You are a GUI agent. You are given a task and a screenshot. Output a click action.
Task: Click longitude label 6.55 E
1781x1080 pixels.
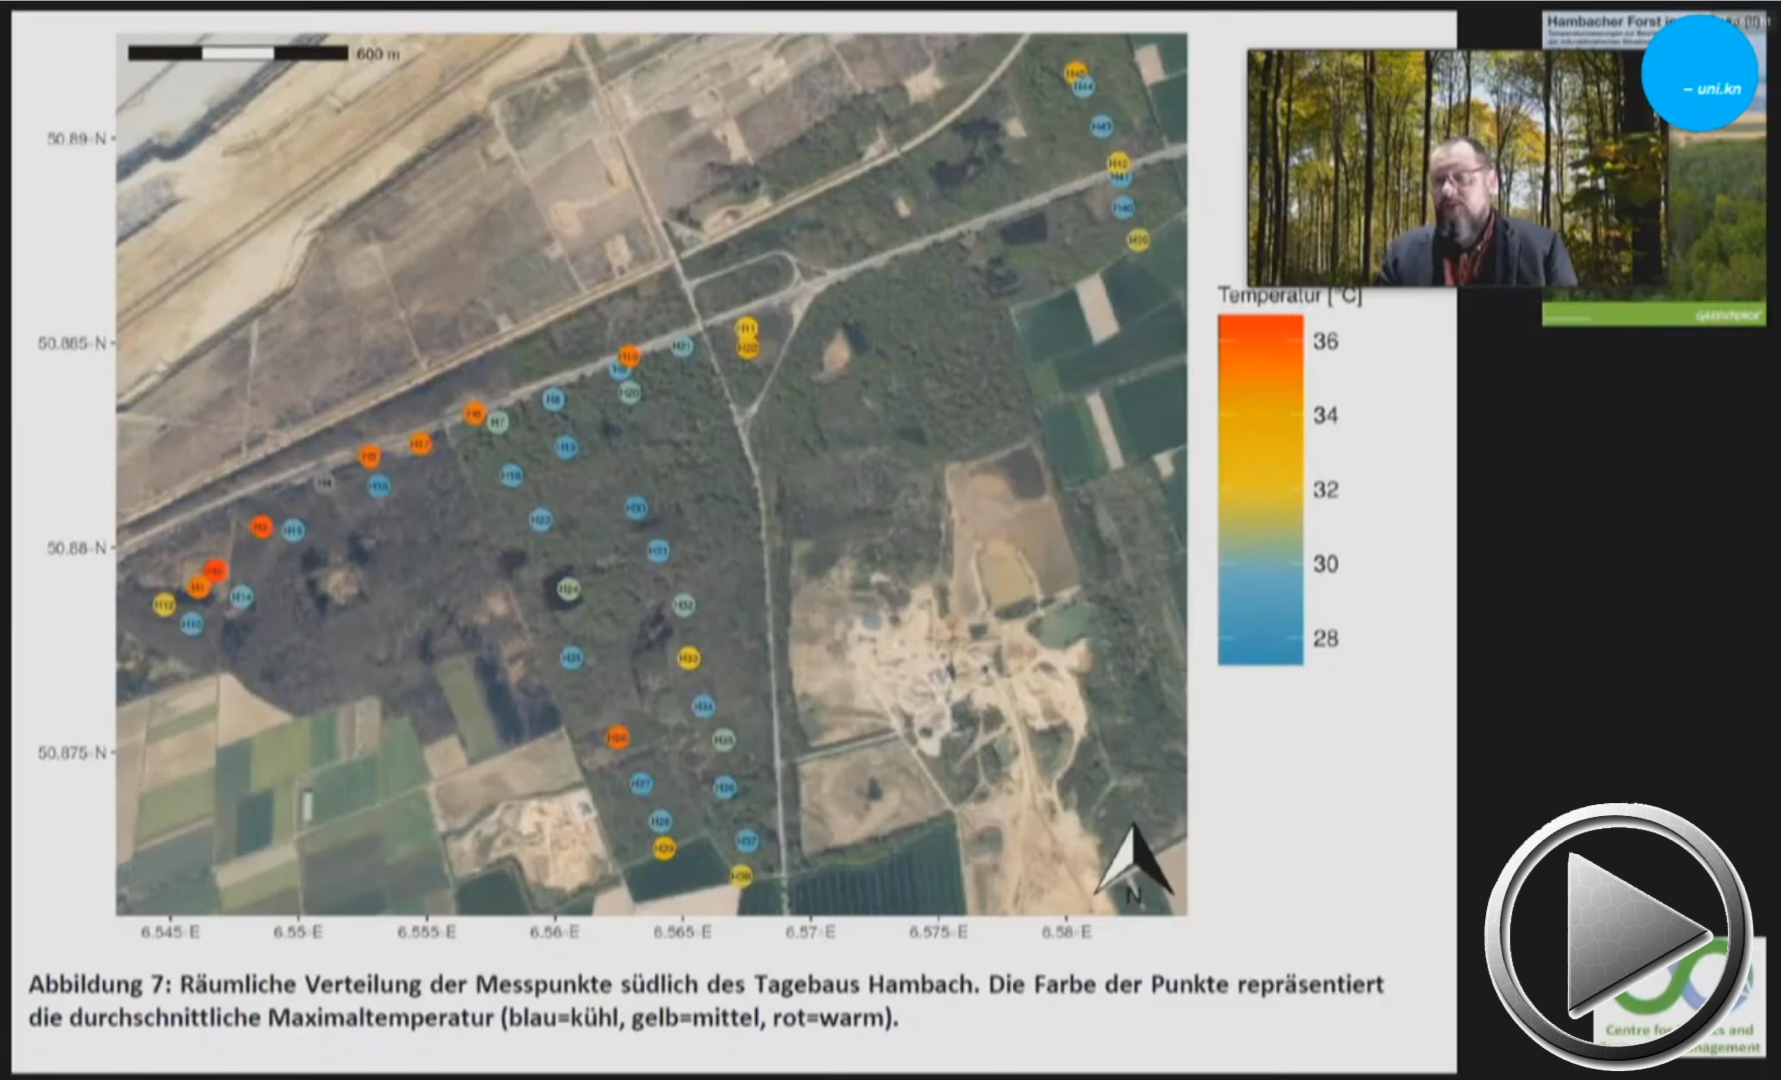298,932
